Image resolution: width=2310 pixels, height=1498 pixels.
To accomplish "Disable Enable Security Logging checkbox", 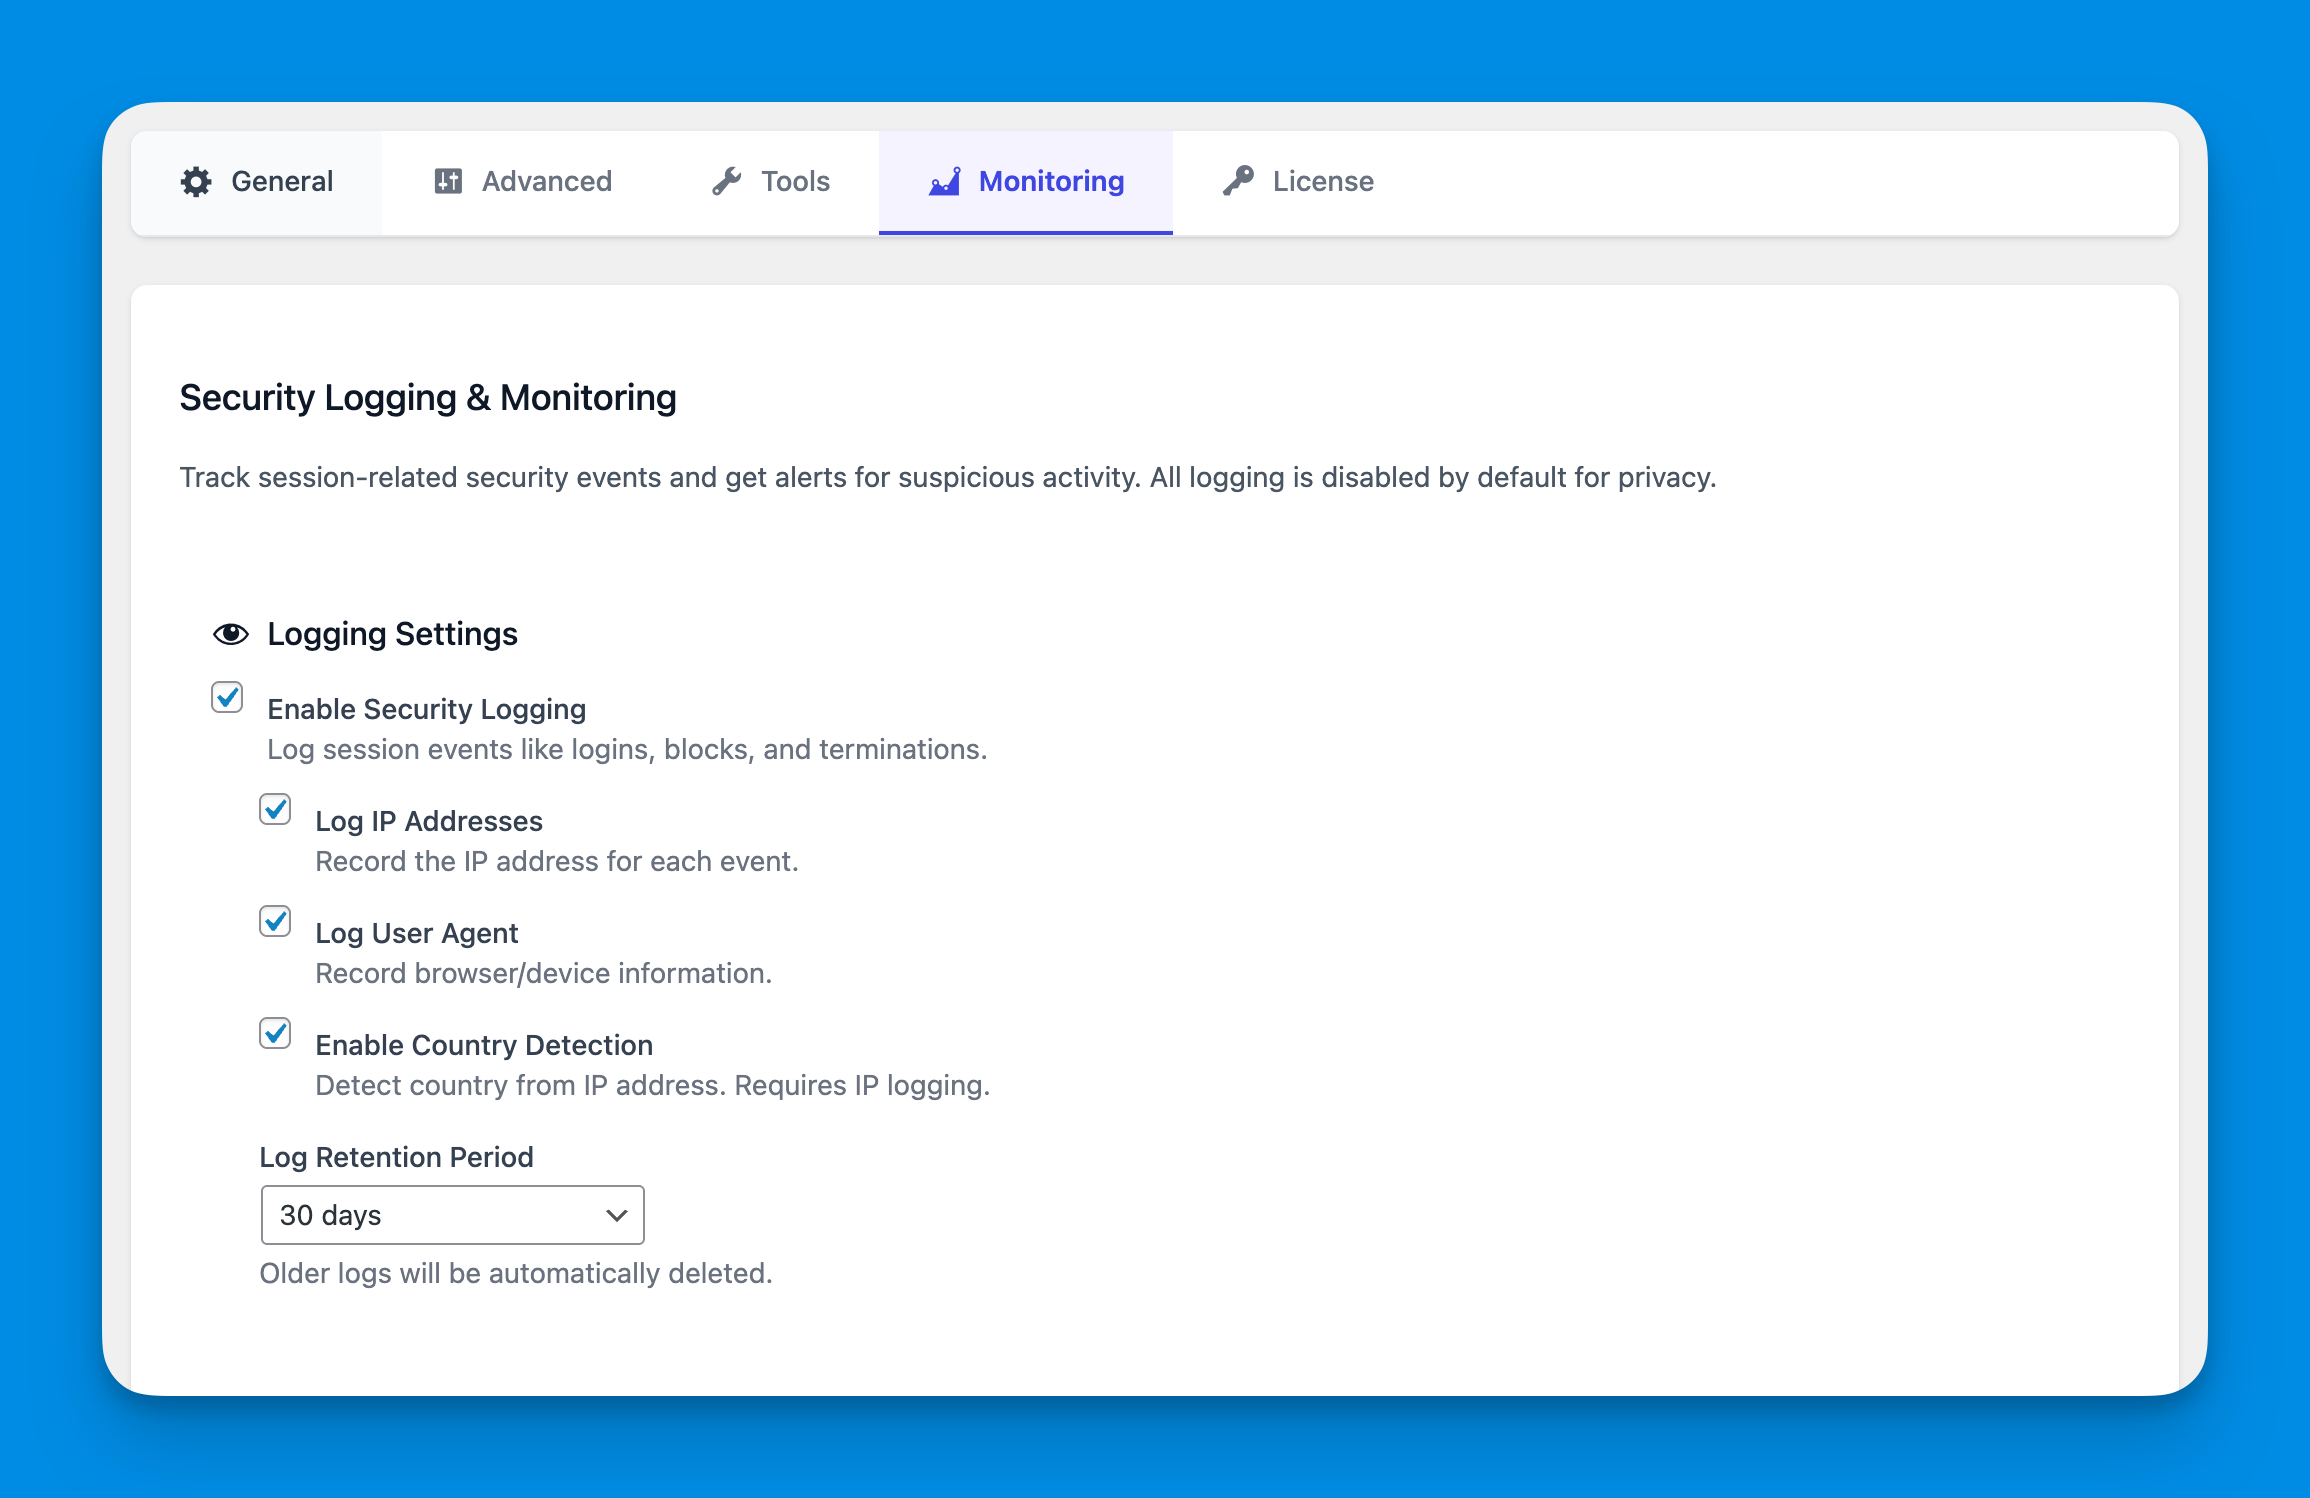I will (x=227, y=697).
